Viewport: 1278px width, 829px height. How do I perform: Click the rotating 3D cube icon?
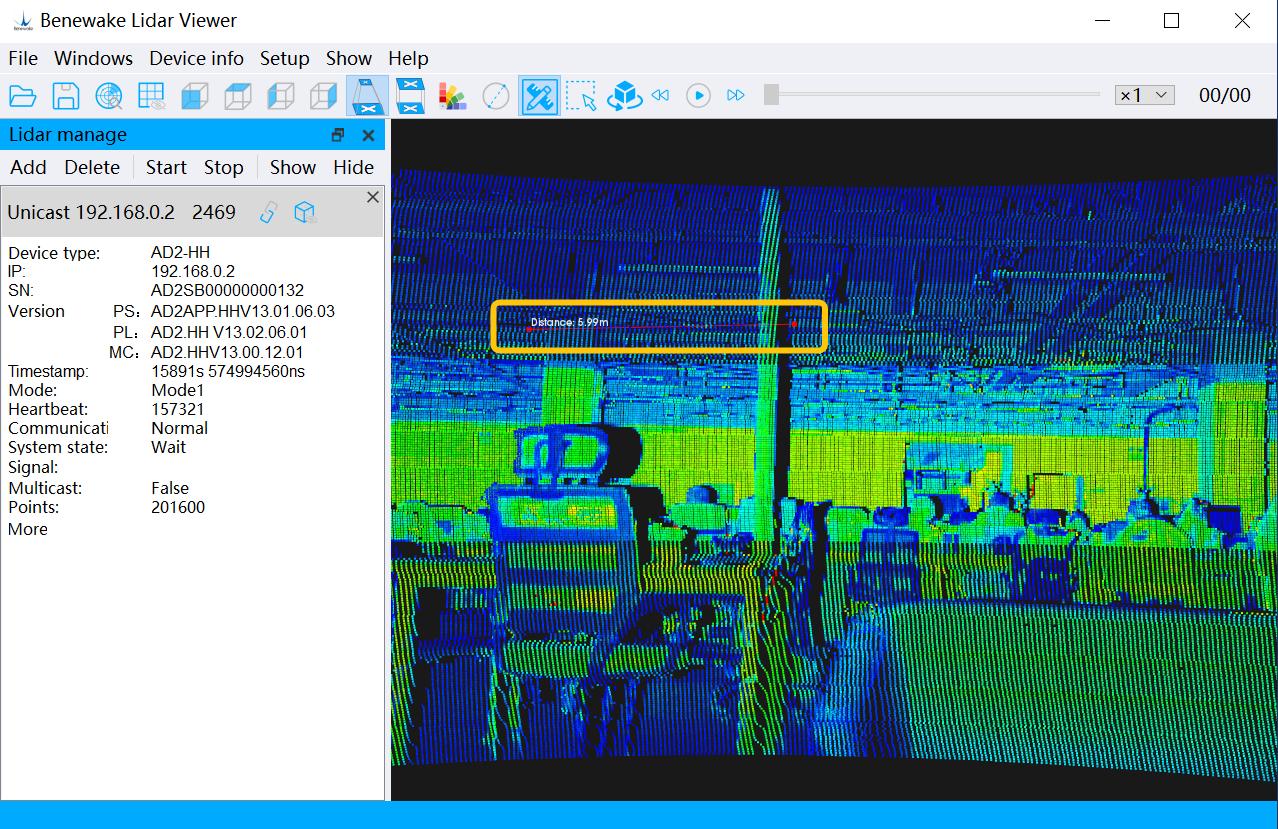[625, 96]
